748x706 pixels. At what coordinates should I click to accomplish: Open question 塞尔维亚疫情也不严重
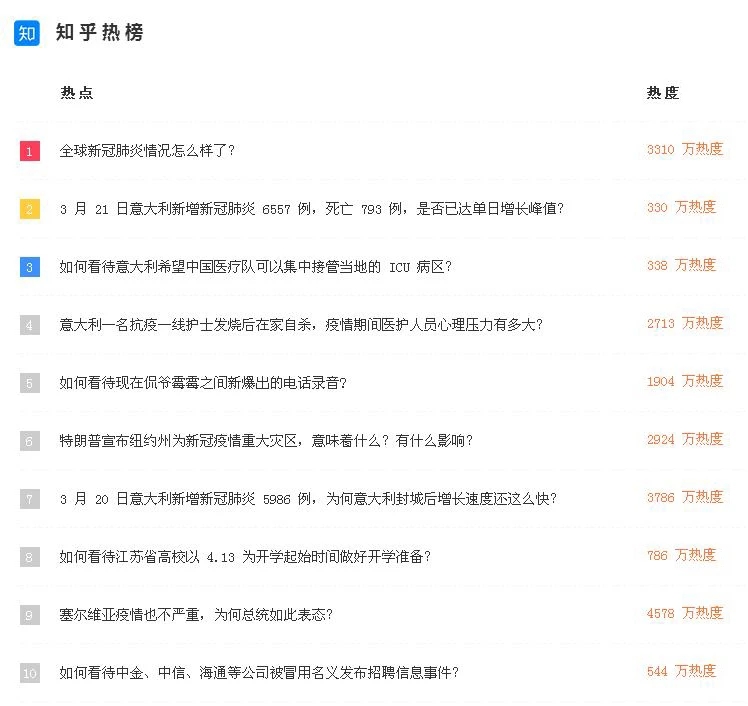tap(196, 615)
